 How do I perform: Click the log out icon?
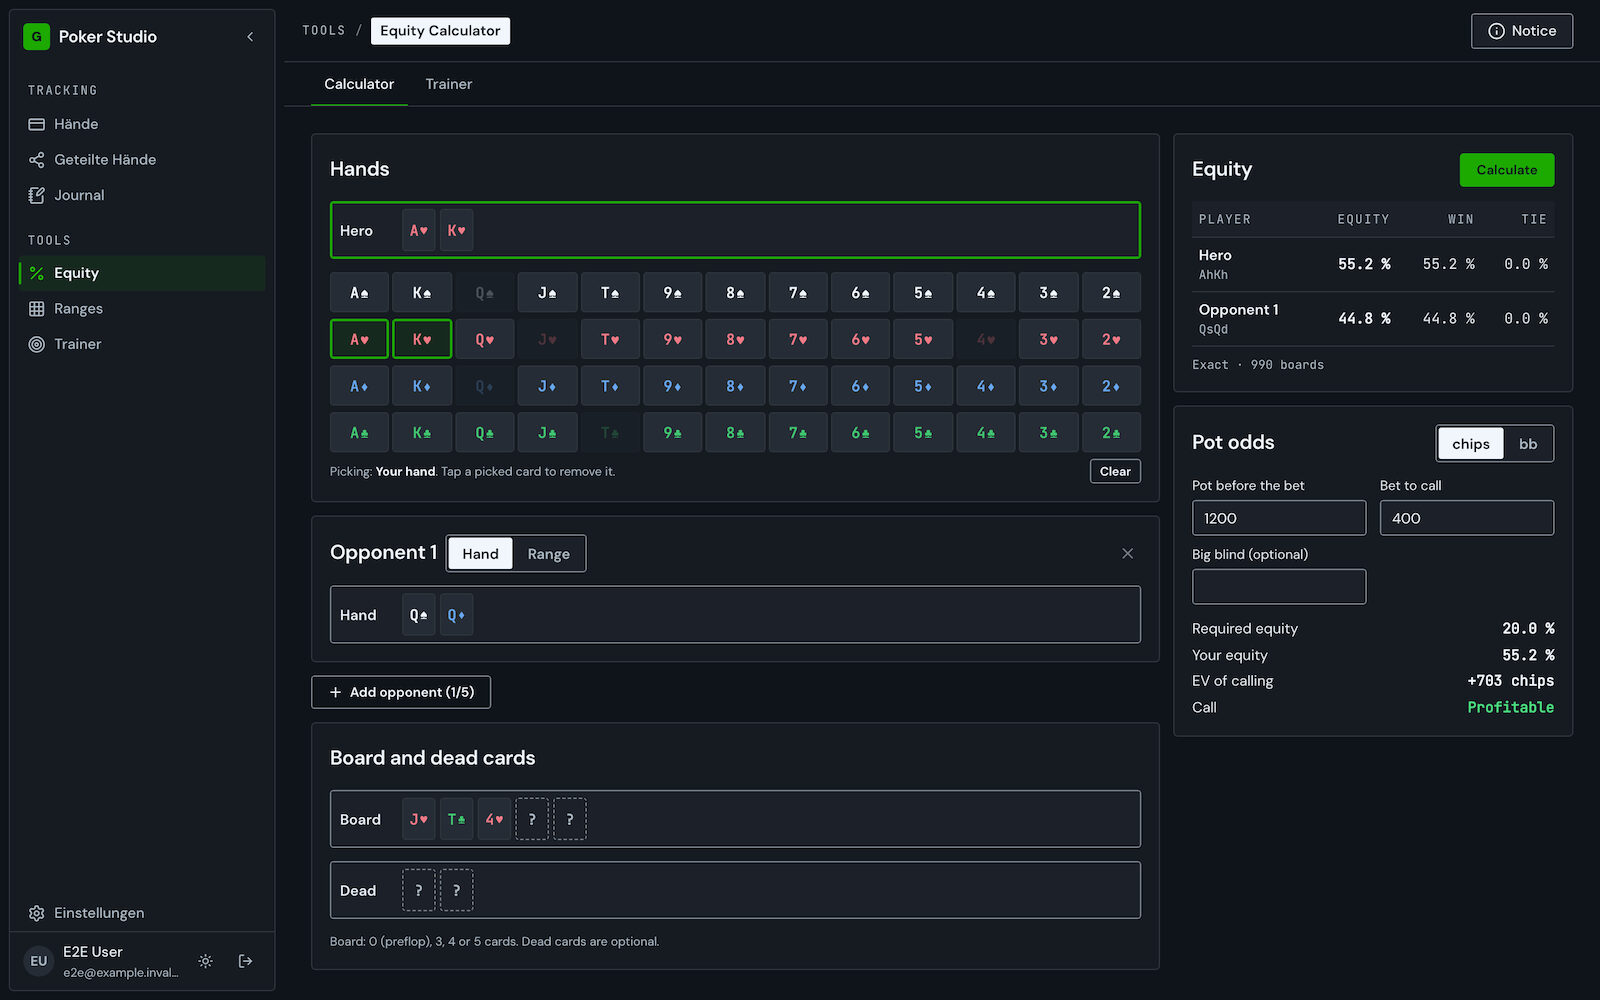point(246,961)
